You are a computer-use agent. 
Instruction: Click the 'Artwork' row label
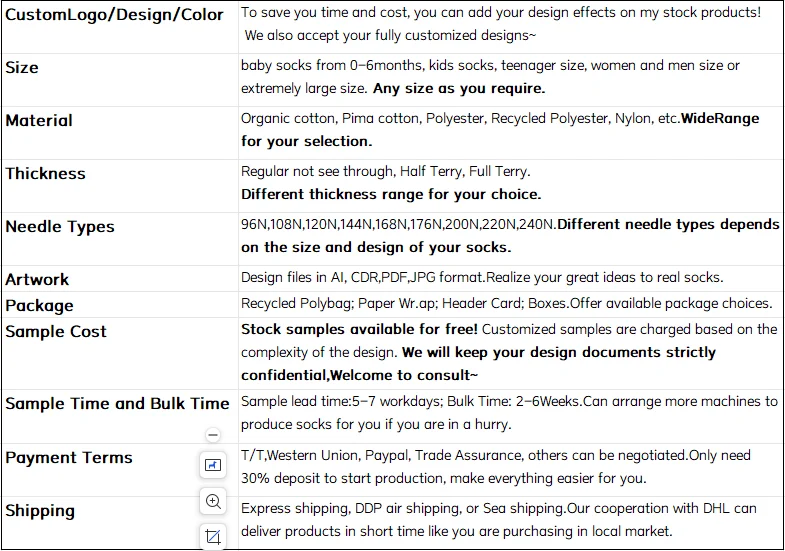37,279
